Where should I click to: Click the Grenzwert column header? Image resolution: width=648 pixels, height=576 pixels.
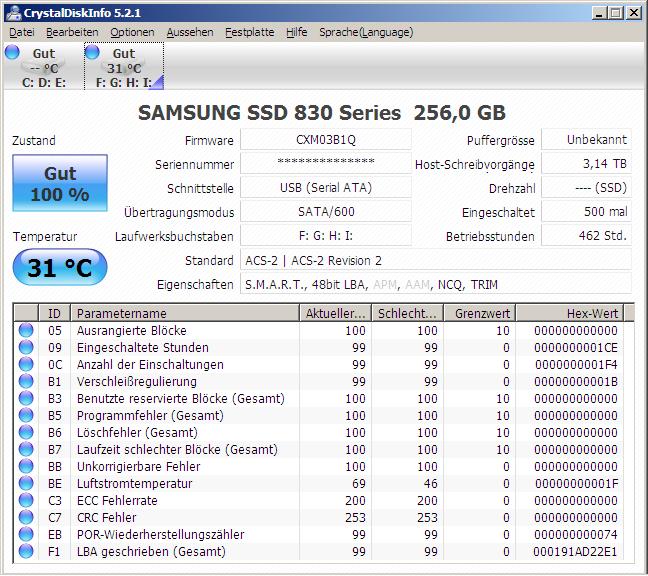pos(479,313)
